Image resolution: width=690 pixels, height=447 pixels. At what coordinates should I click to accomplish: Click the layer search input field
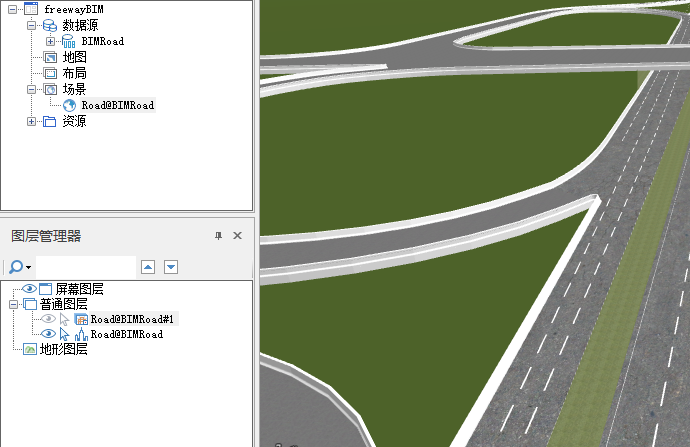[86, 267]
